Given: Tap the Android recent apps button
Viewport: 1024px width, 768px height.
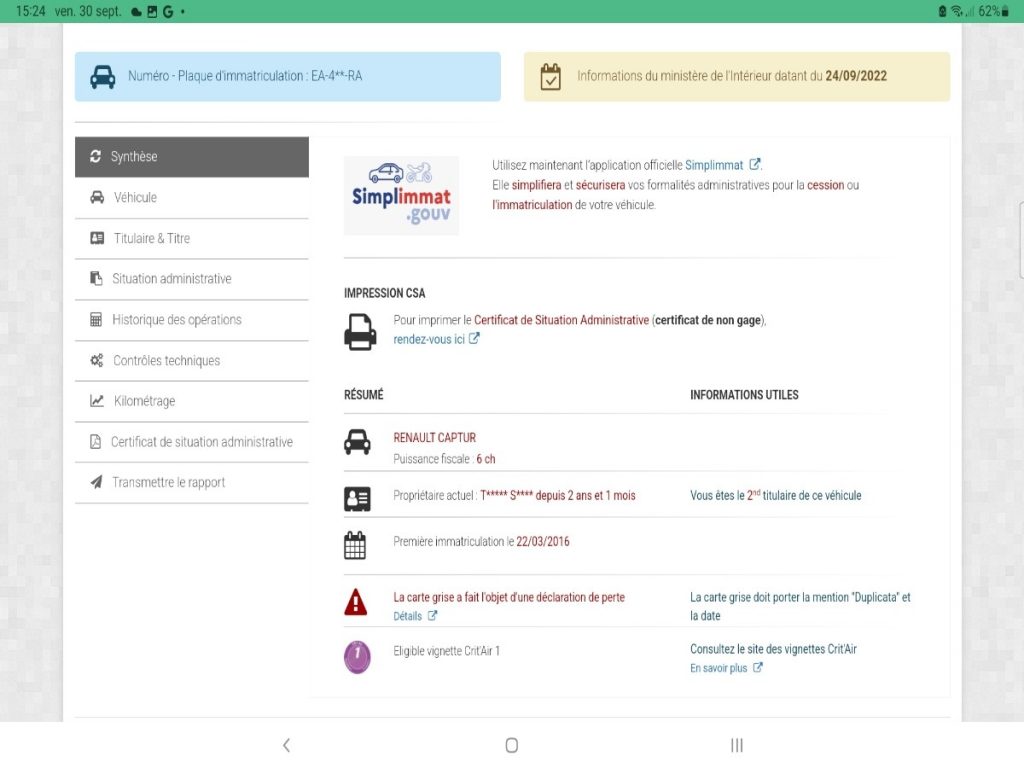Looking at the screenshot, I should tap(737, 745).
